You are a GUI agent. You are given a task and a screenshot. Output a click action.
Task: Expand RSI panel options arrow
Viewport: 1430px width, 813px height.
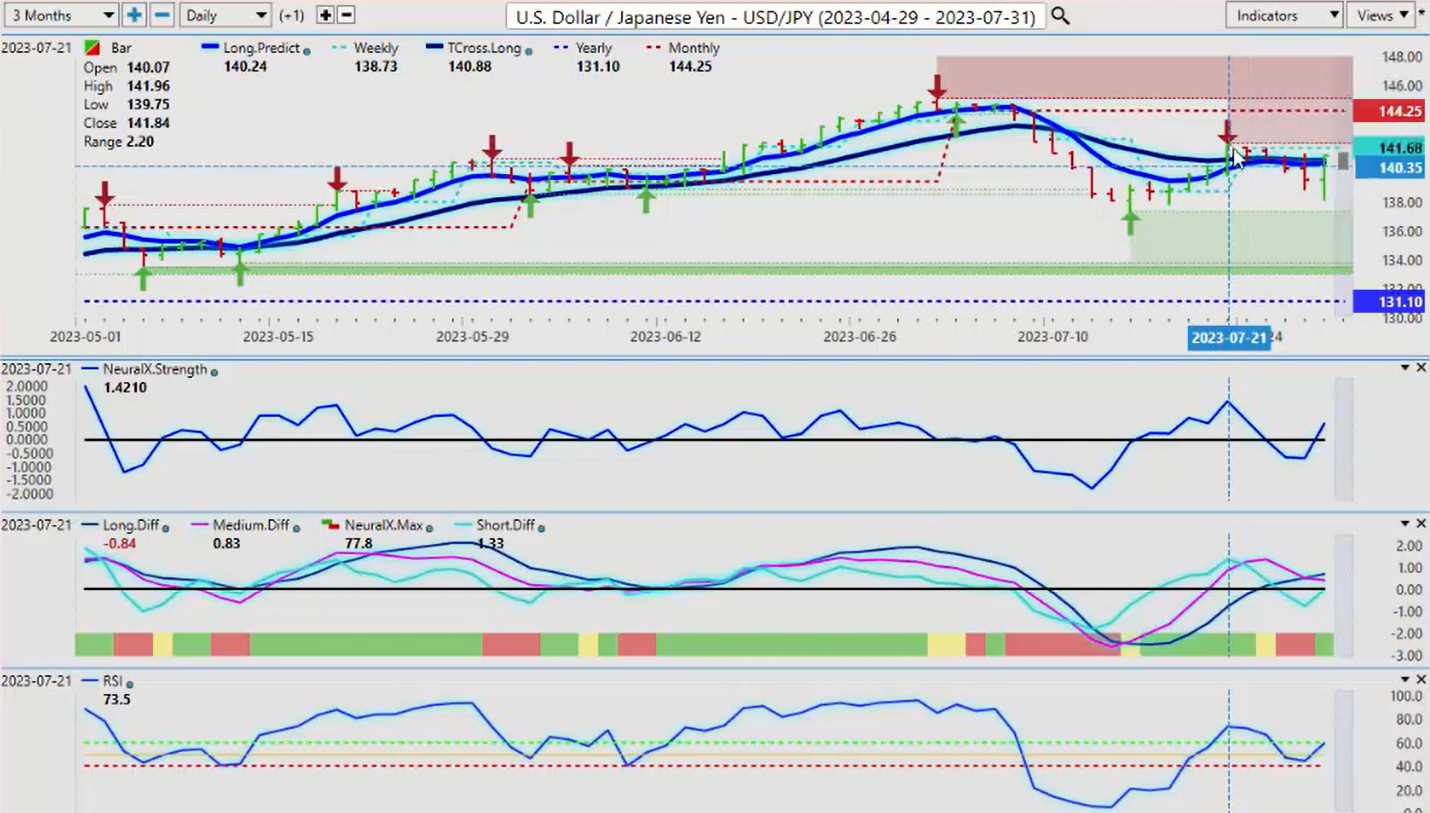coord(1405,681)
